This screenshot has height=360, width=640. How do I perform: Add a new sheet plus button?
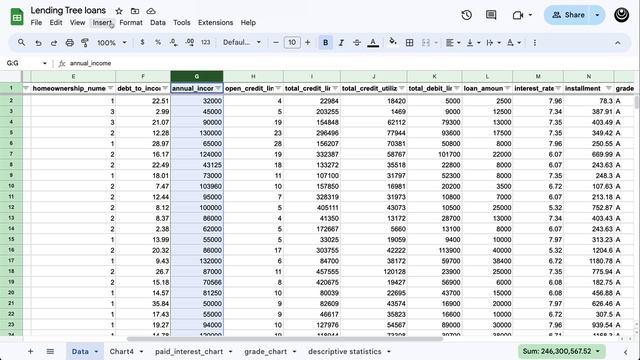point(31,351)
